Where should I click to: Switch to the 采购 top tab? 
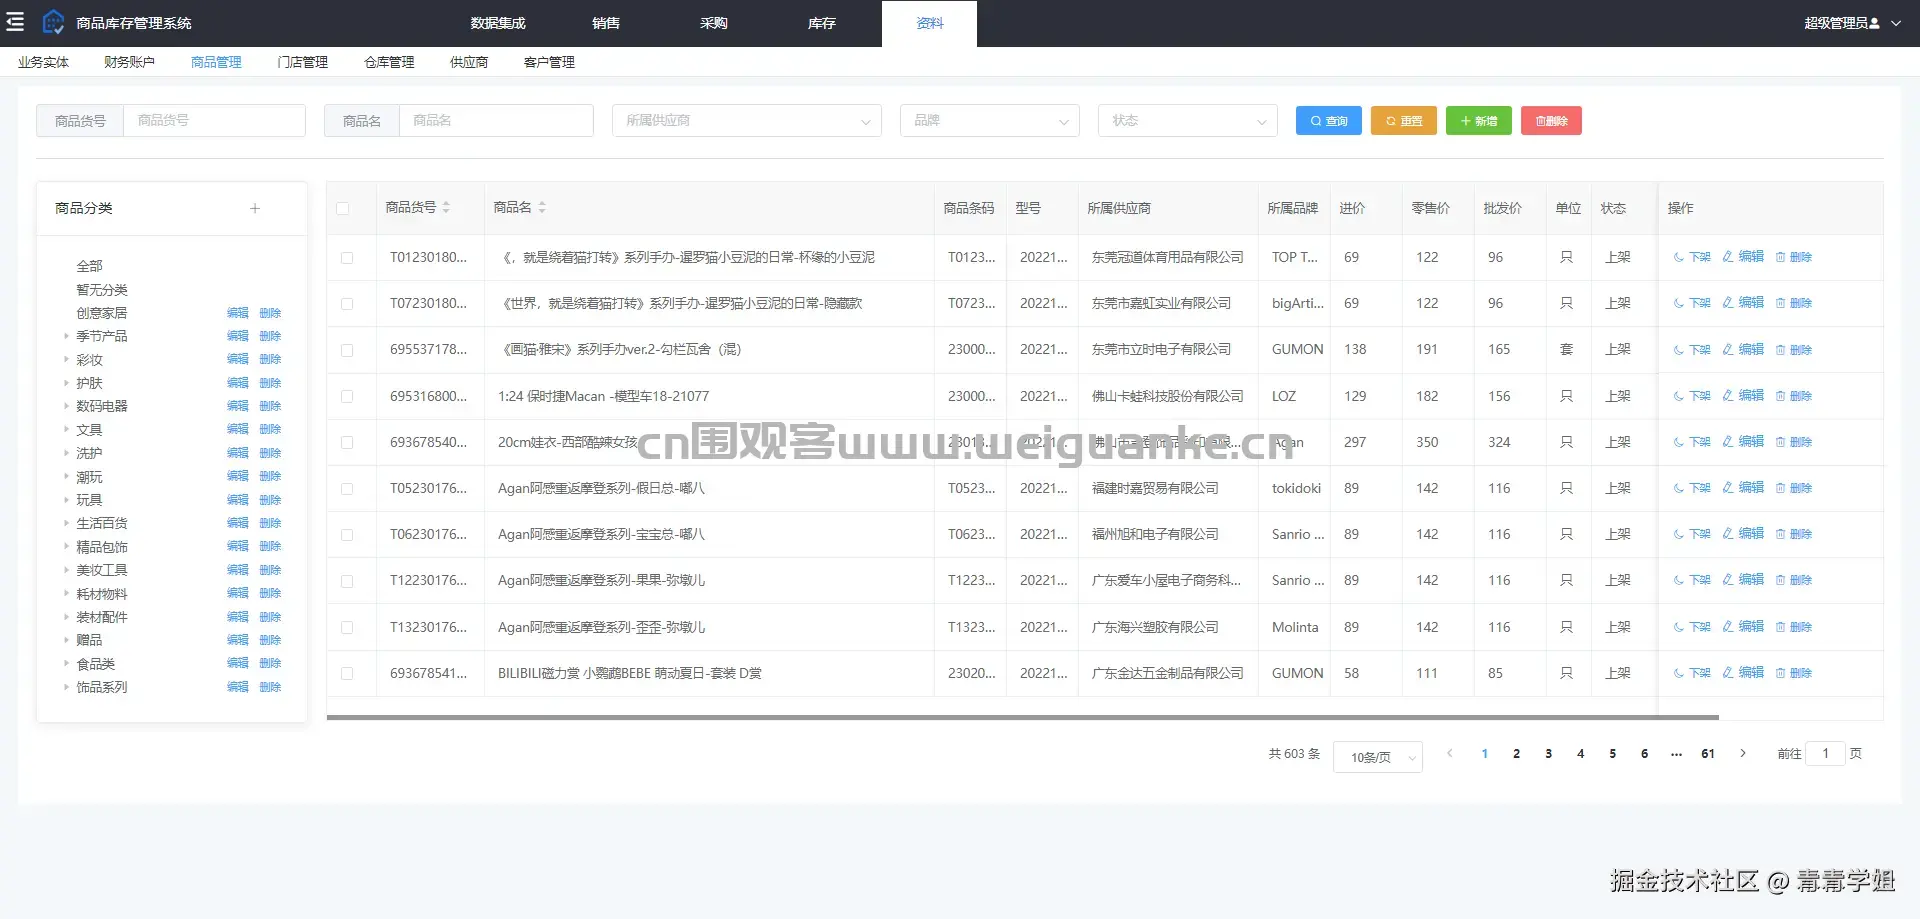point(714,23)
